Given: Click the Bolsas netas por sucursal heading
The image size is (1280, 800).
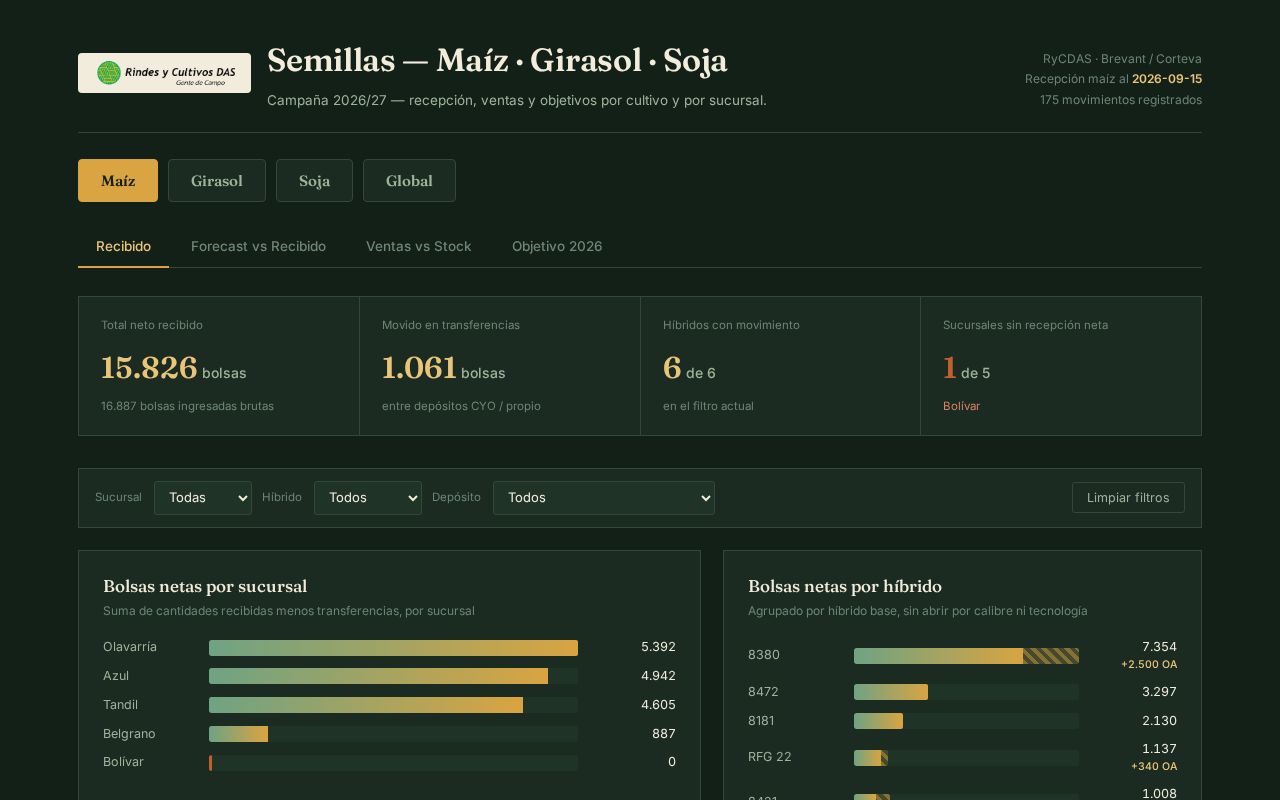Looking at the screenshot, I should tap(205, 586).
